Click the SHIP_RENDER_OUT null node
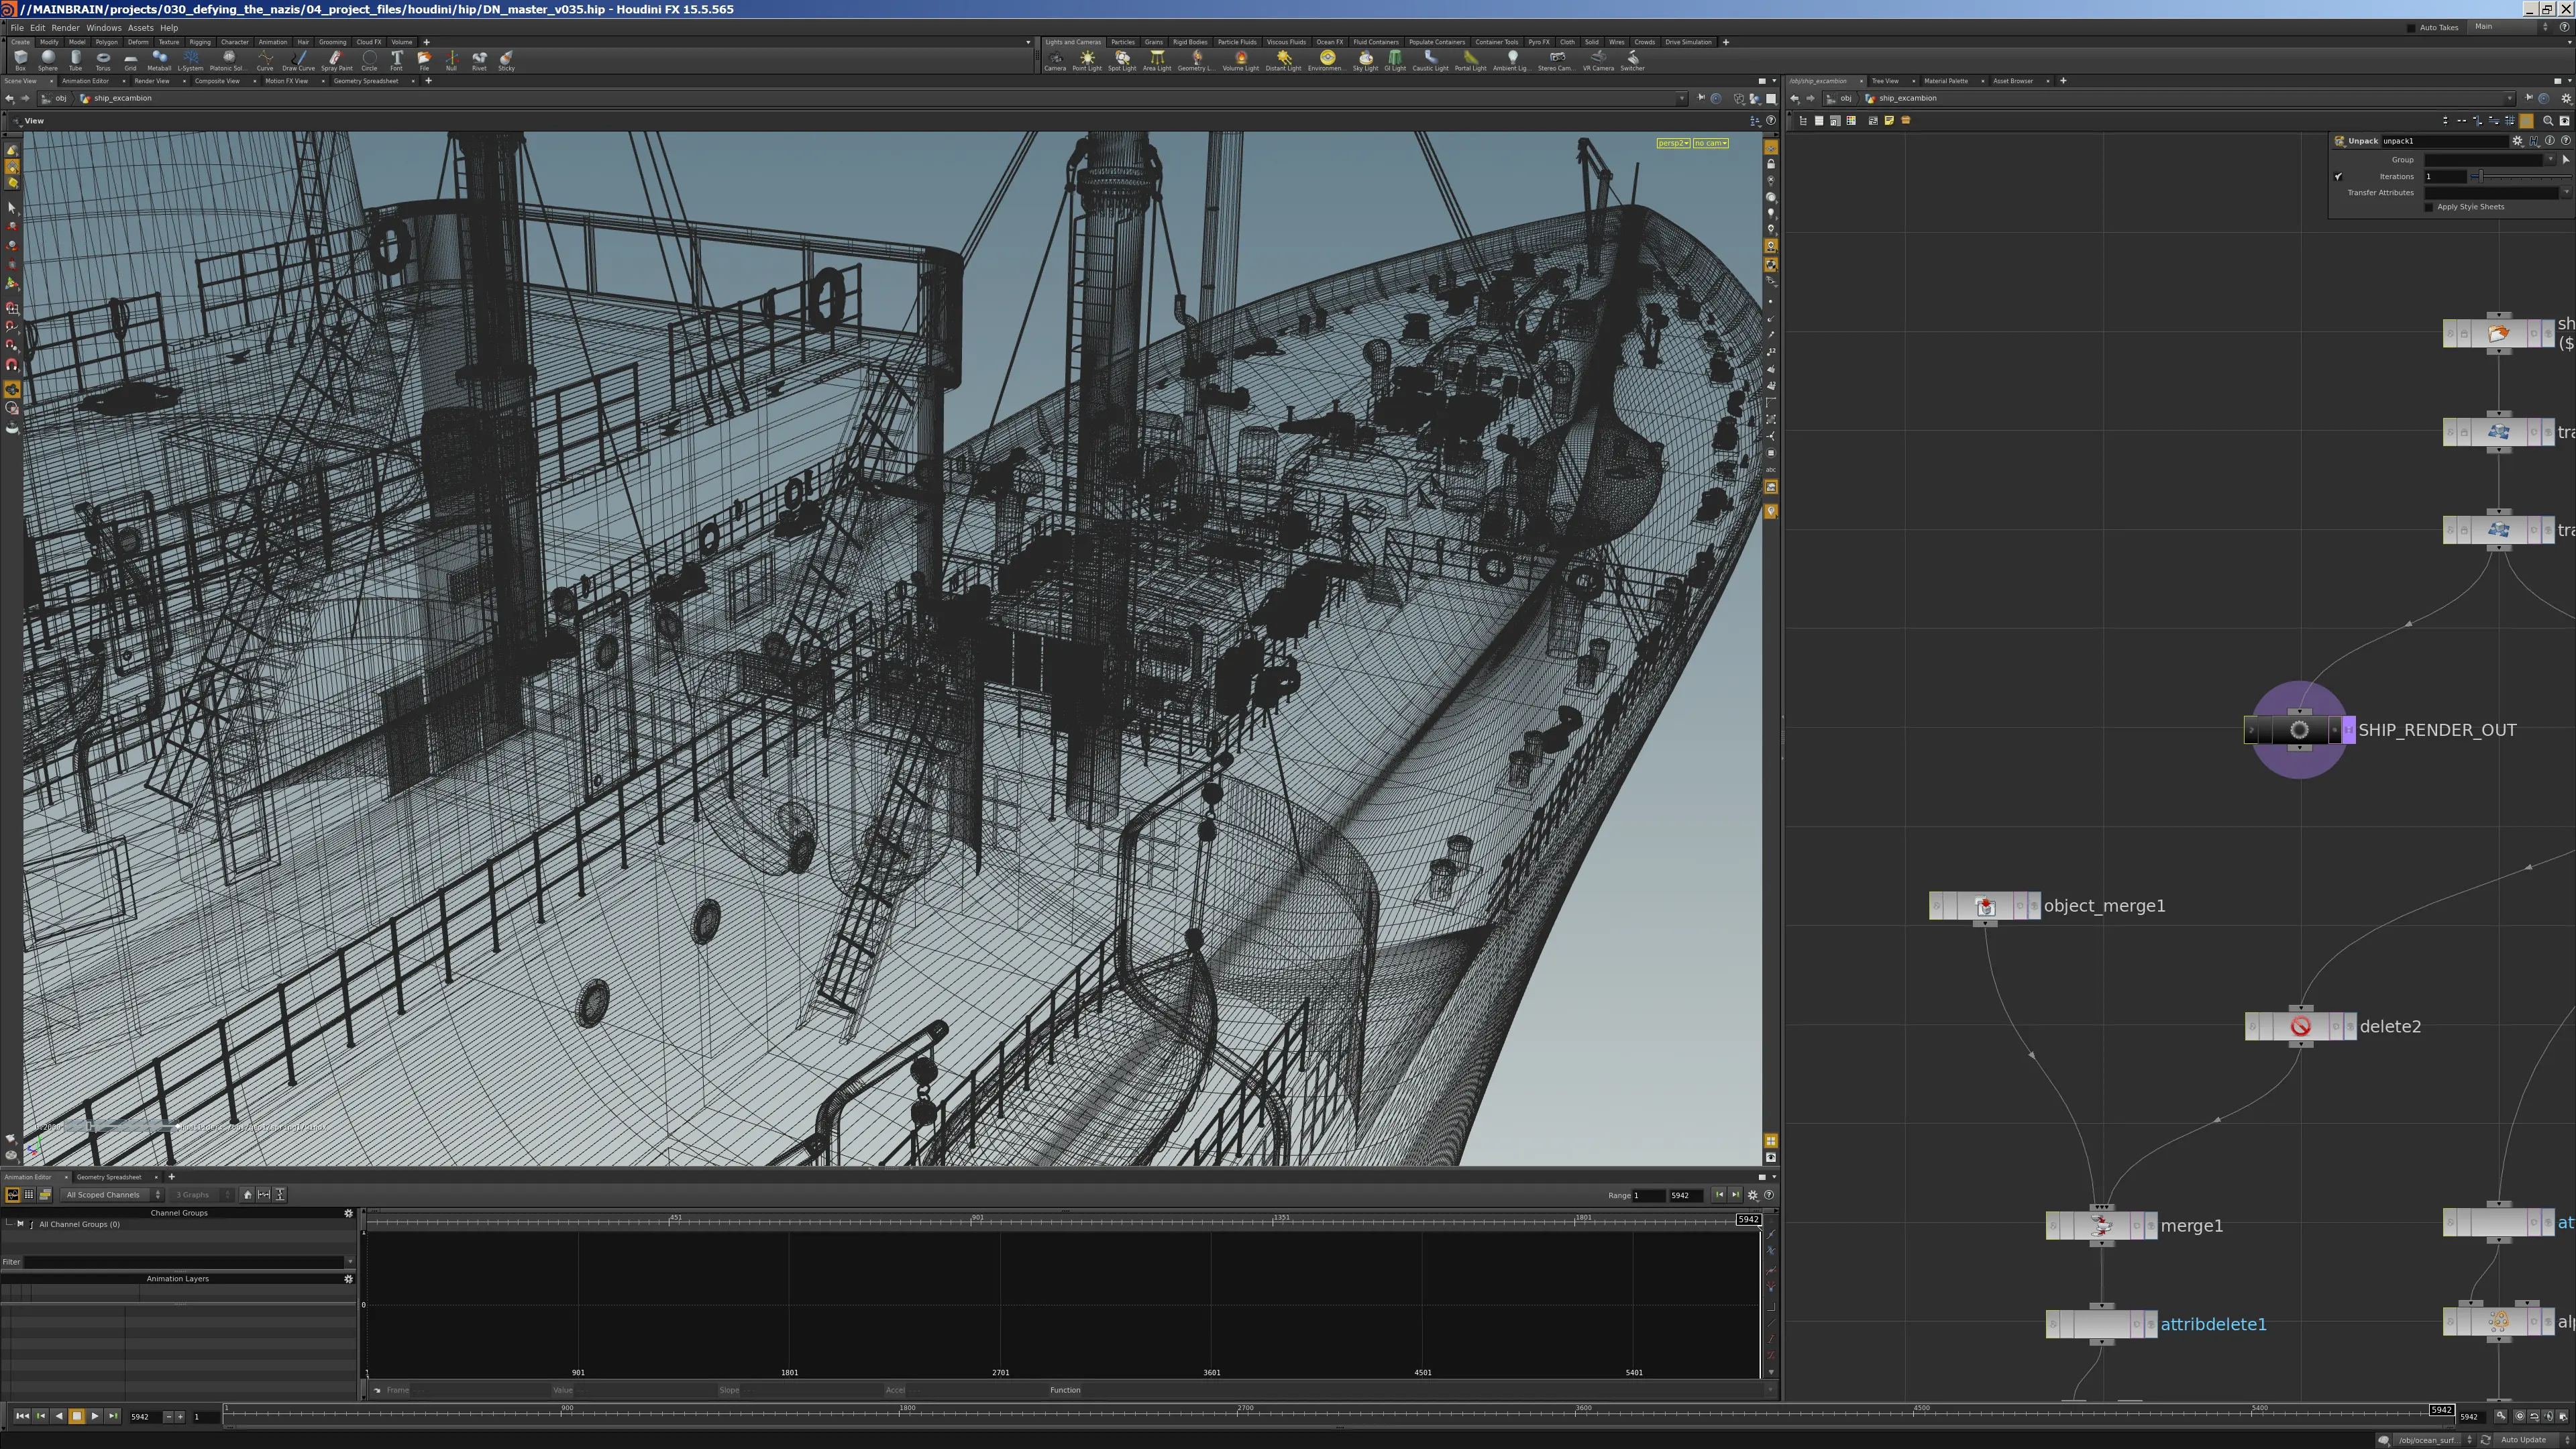Viewport: 2576px width, 1449px height. pos(2298,730)
